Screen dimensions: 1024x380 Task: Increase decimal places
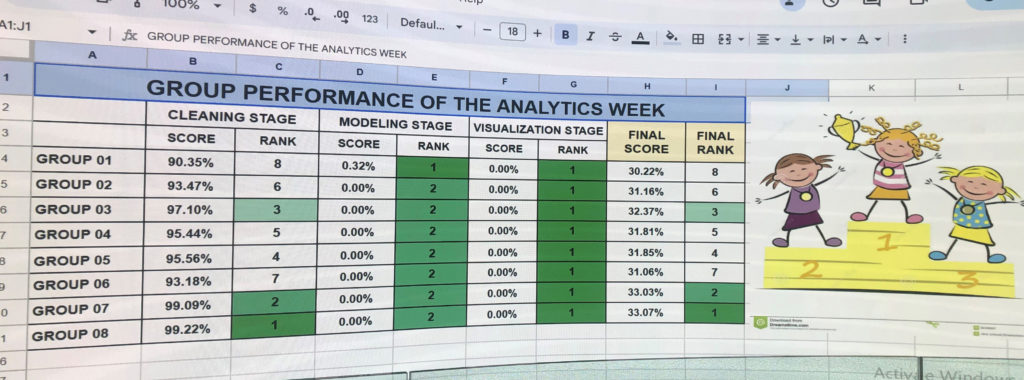(341, 16)
